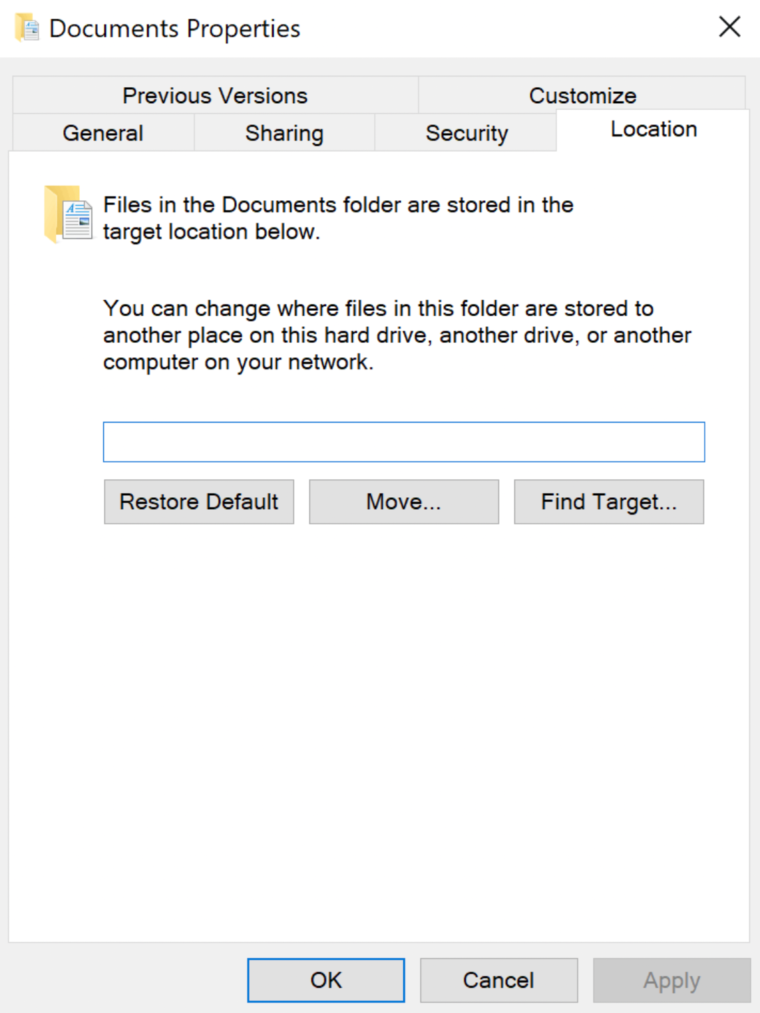Image resolution: width=760 pixels, height=1013 pixels.
Task: Click Find Target to open the folder location
Action: coord(608,501)
